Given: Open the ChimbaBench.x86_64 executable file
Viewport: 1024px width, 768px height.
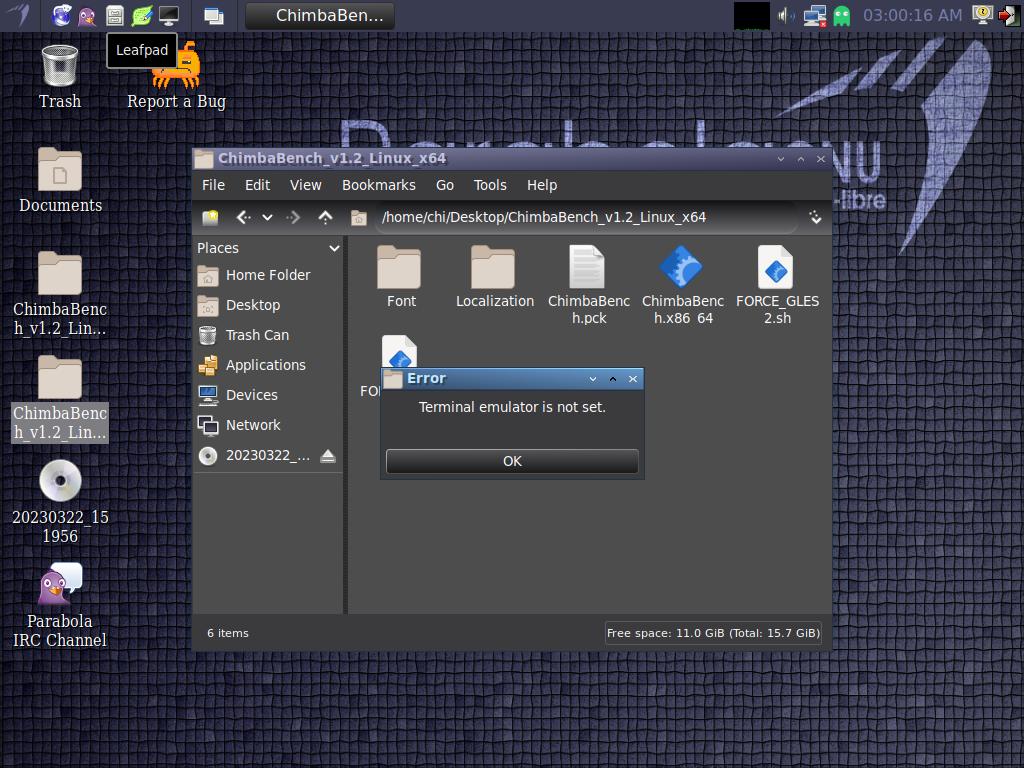Looking at the screenshot, I should (682, 270).
